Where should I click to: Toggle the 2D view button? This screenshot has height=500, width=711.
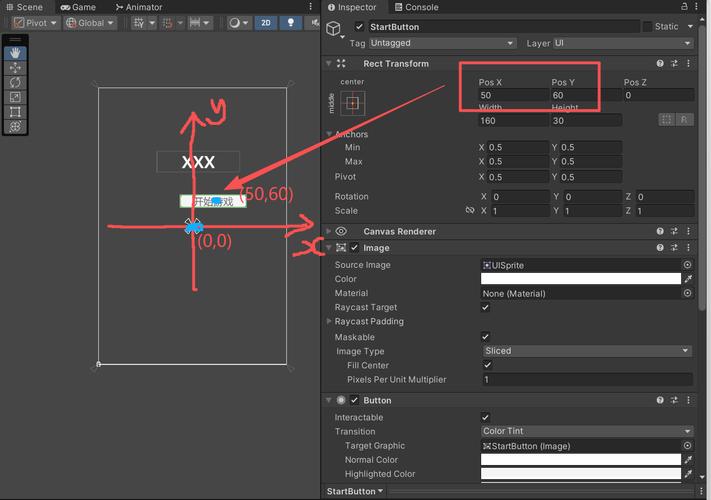pyautogui.click(x=266, y=23)
